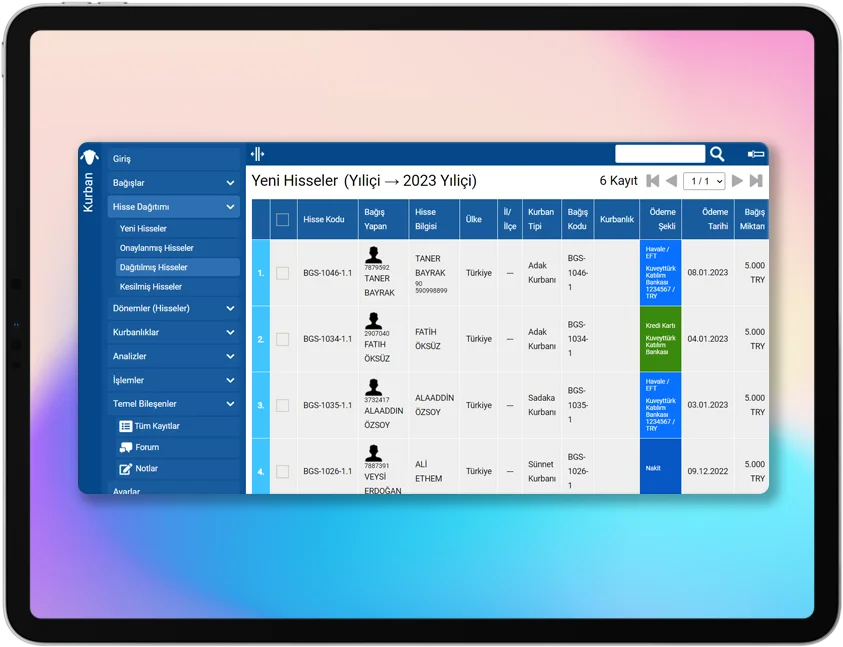The image size is (843, 647).
Task: Open Notlar edit icon
Action: (126, 468)
